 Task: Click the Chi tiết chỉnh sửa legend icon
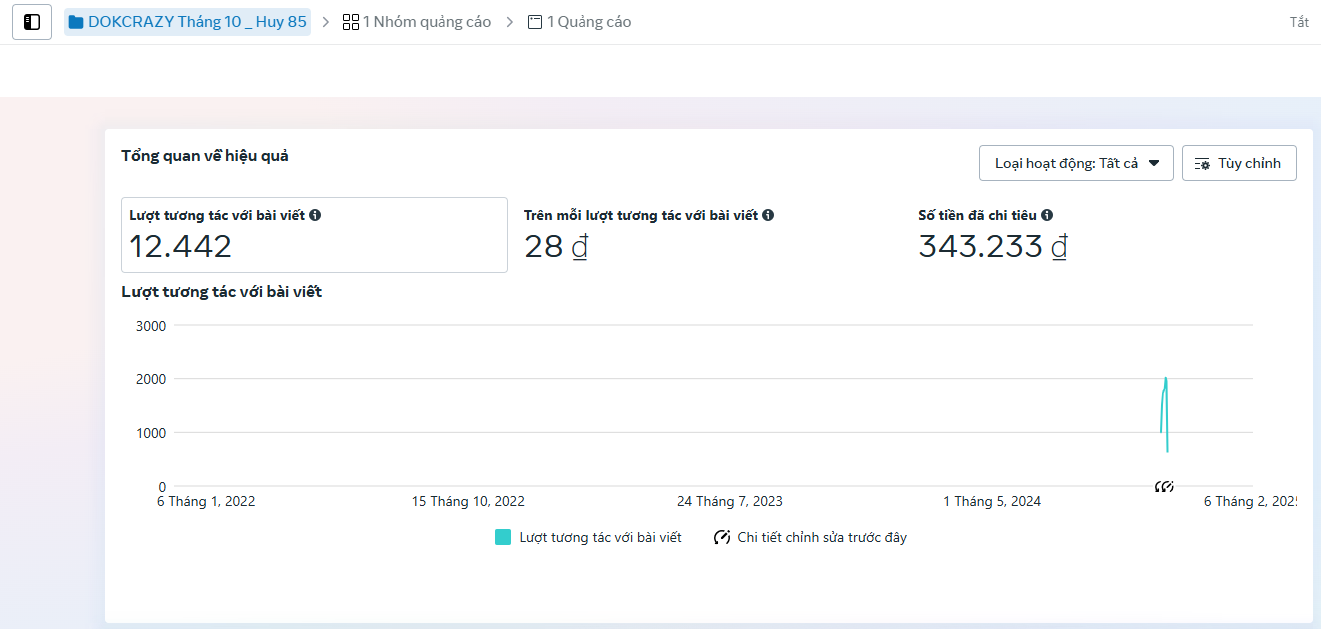(722, 537)
